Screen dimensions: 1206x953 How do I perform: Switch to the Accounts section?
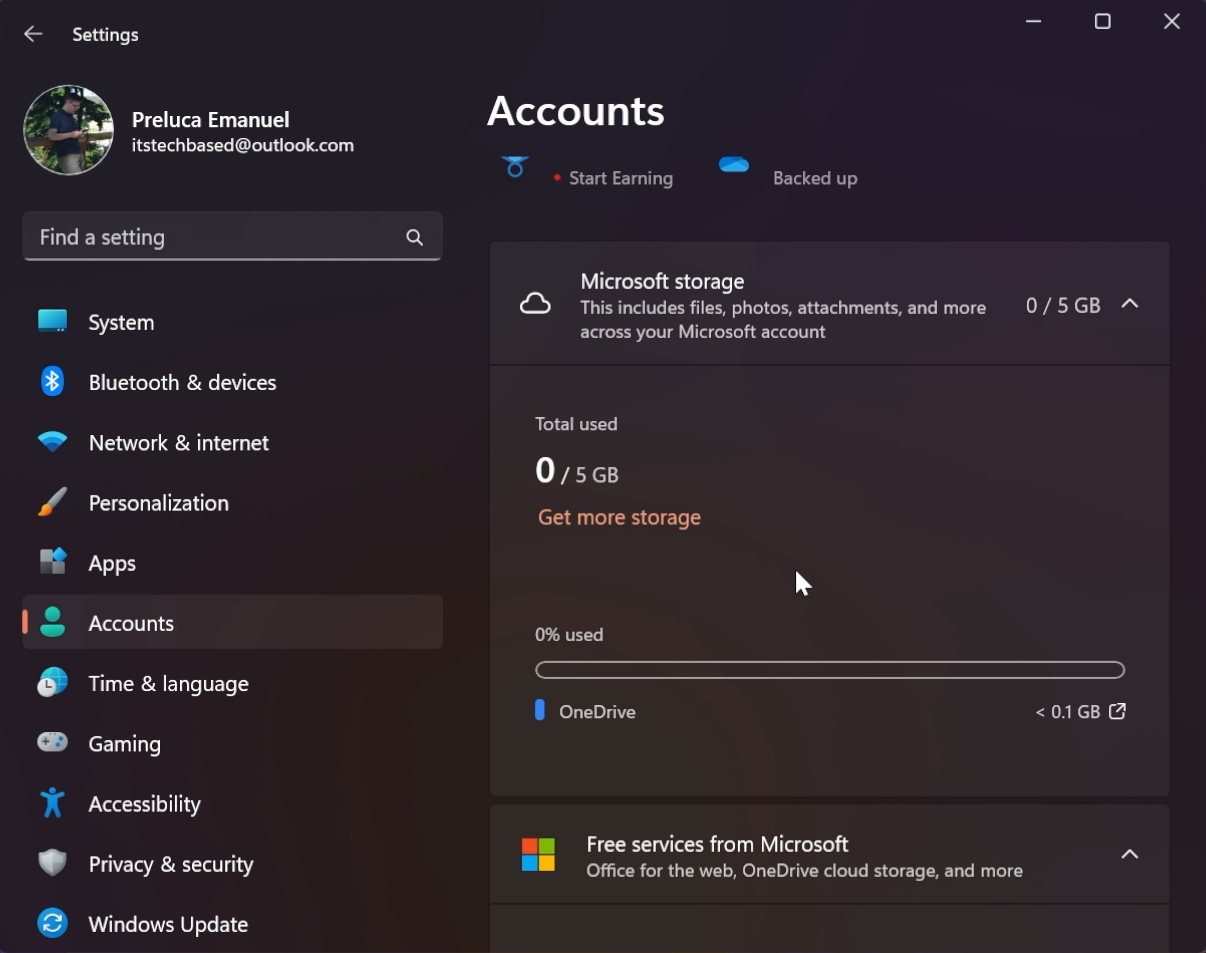pyautogui.click(x=131, y=622)
